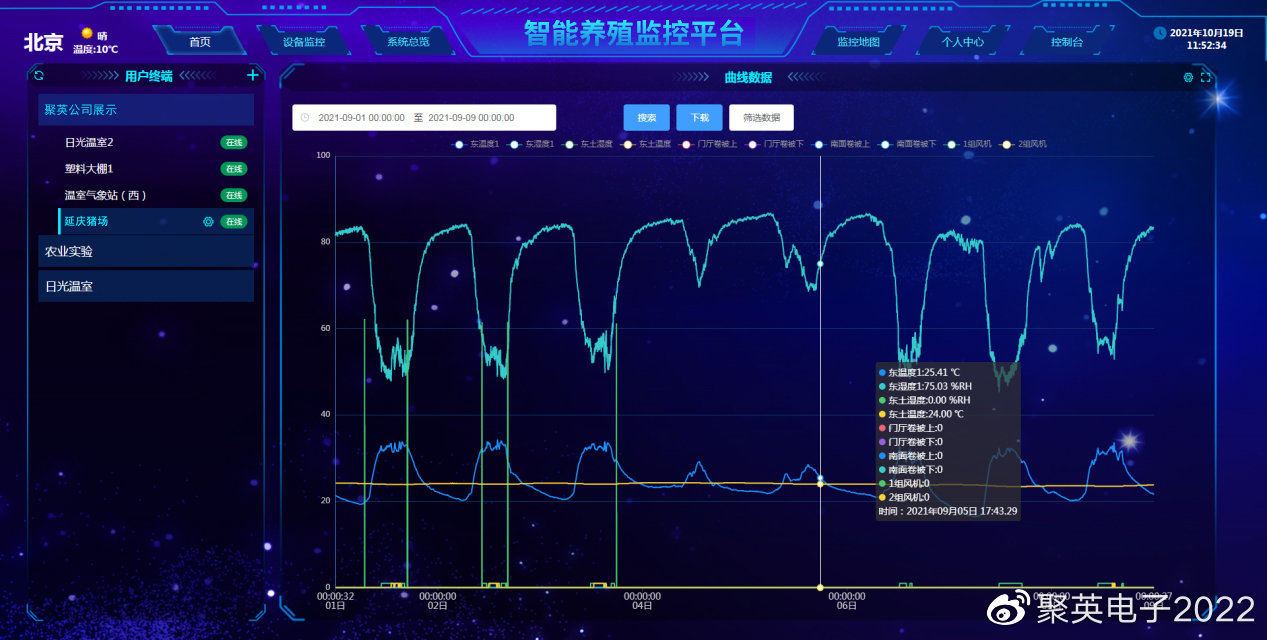Viewport: 1267px width, 640px height.
Task: Open settings gear for 延庆猪场
Action: click(208, 221)
